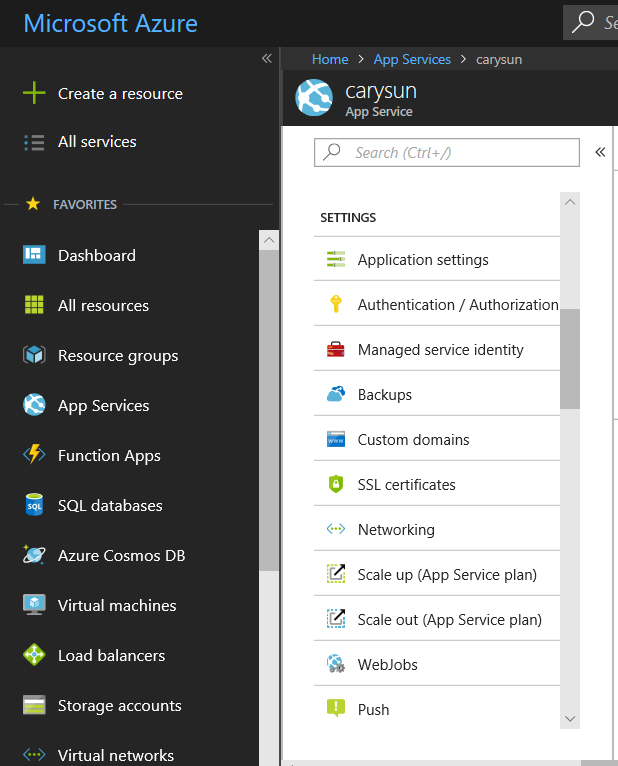Select Backups menu item
The height and width of the screenshot is (766, 618).
coord(437,394)
